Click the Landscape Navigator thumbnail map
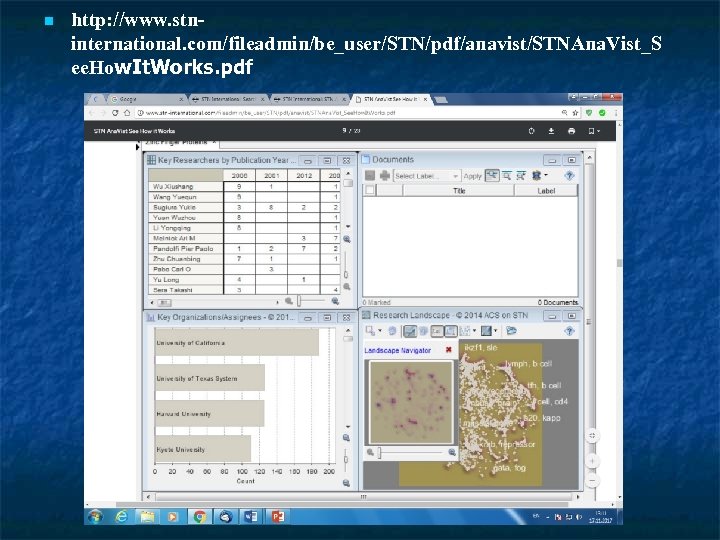Screen dimensions: 720x540 coord(411,402)
